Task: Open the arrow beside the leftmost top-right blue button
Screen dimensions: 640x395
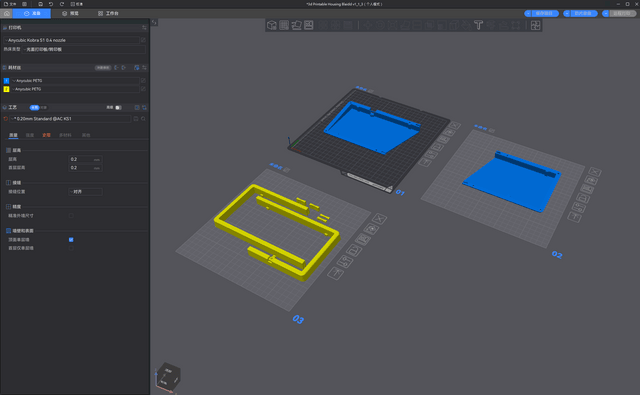Action: (x=528, y=13)
